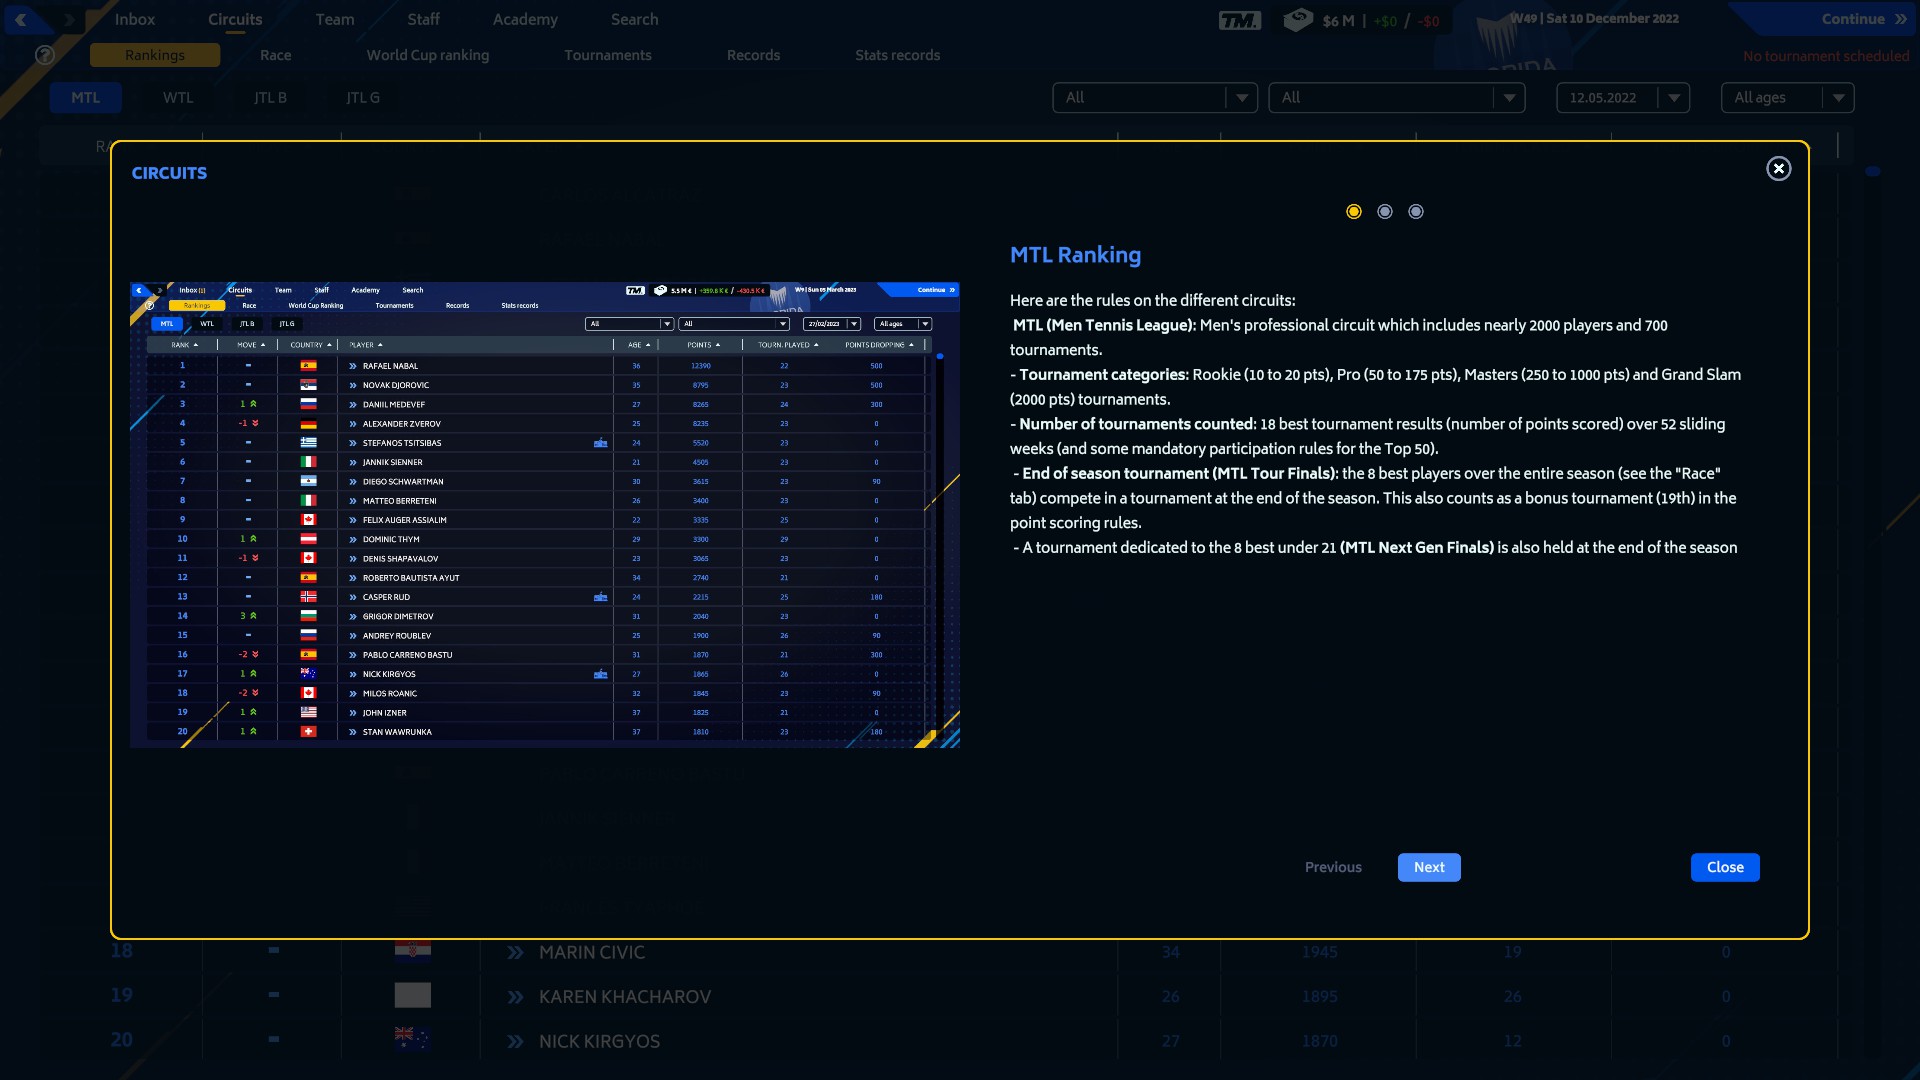1920x1080 pixels.
Task: Click the money balance icon
Action: point(1298,19)
